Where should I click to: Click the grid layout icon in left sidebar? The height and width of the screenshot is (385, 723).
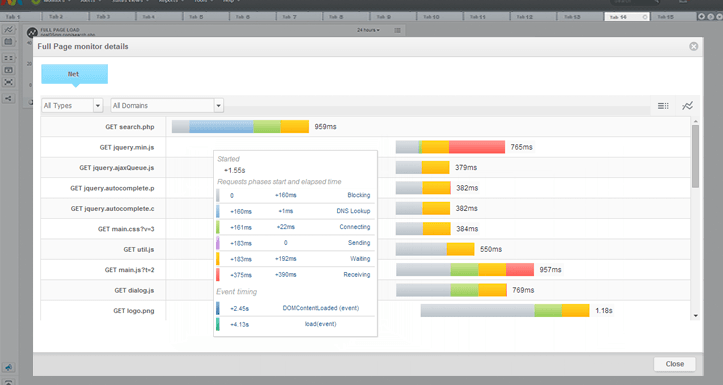(8, 58)
